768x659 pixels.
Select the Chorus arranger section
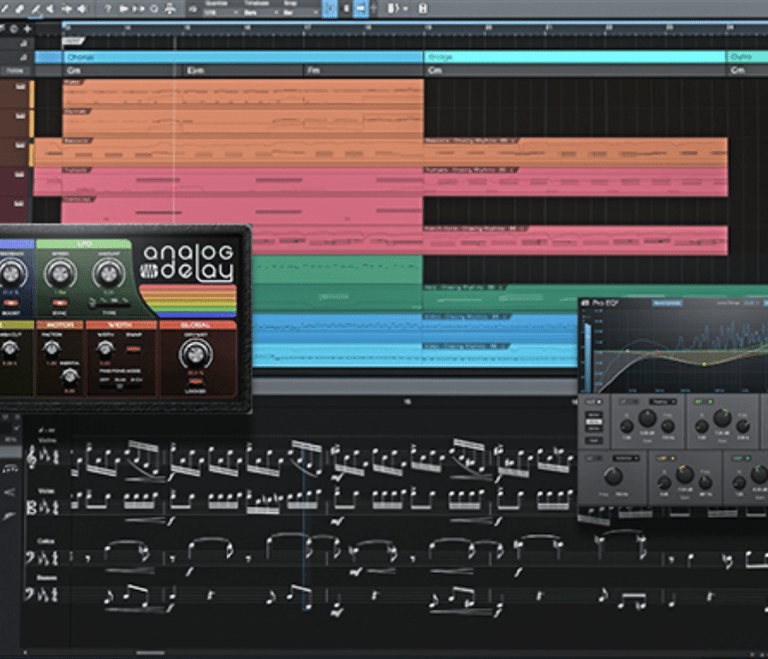point(243,57)
